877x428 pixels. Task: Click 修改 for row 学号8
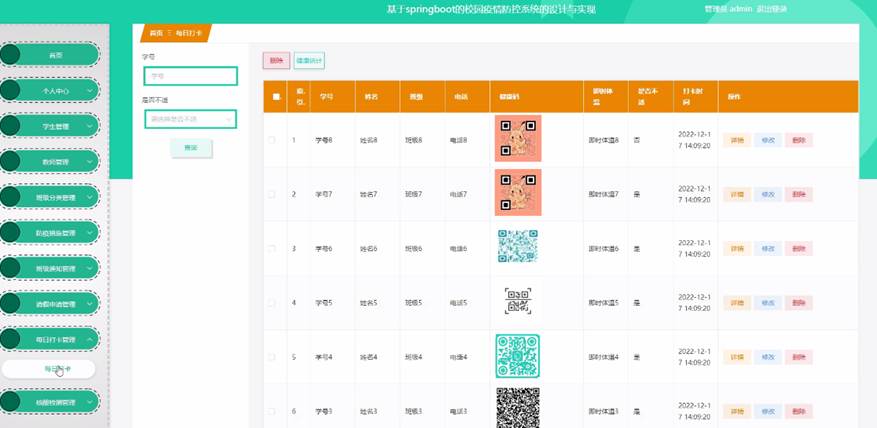(x=768, y=140)
